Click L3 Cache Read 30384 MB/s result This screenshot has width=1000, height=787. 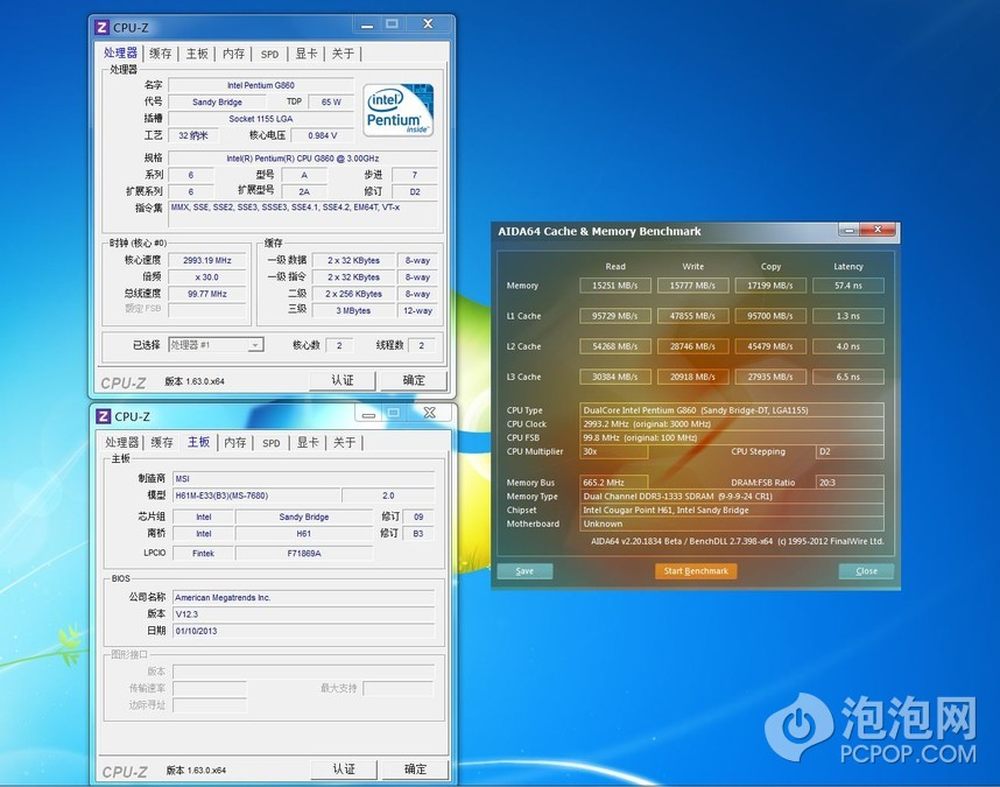(615, 377)
